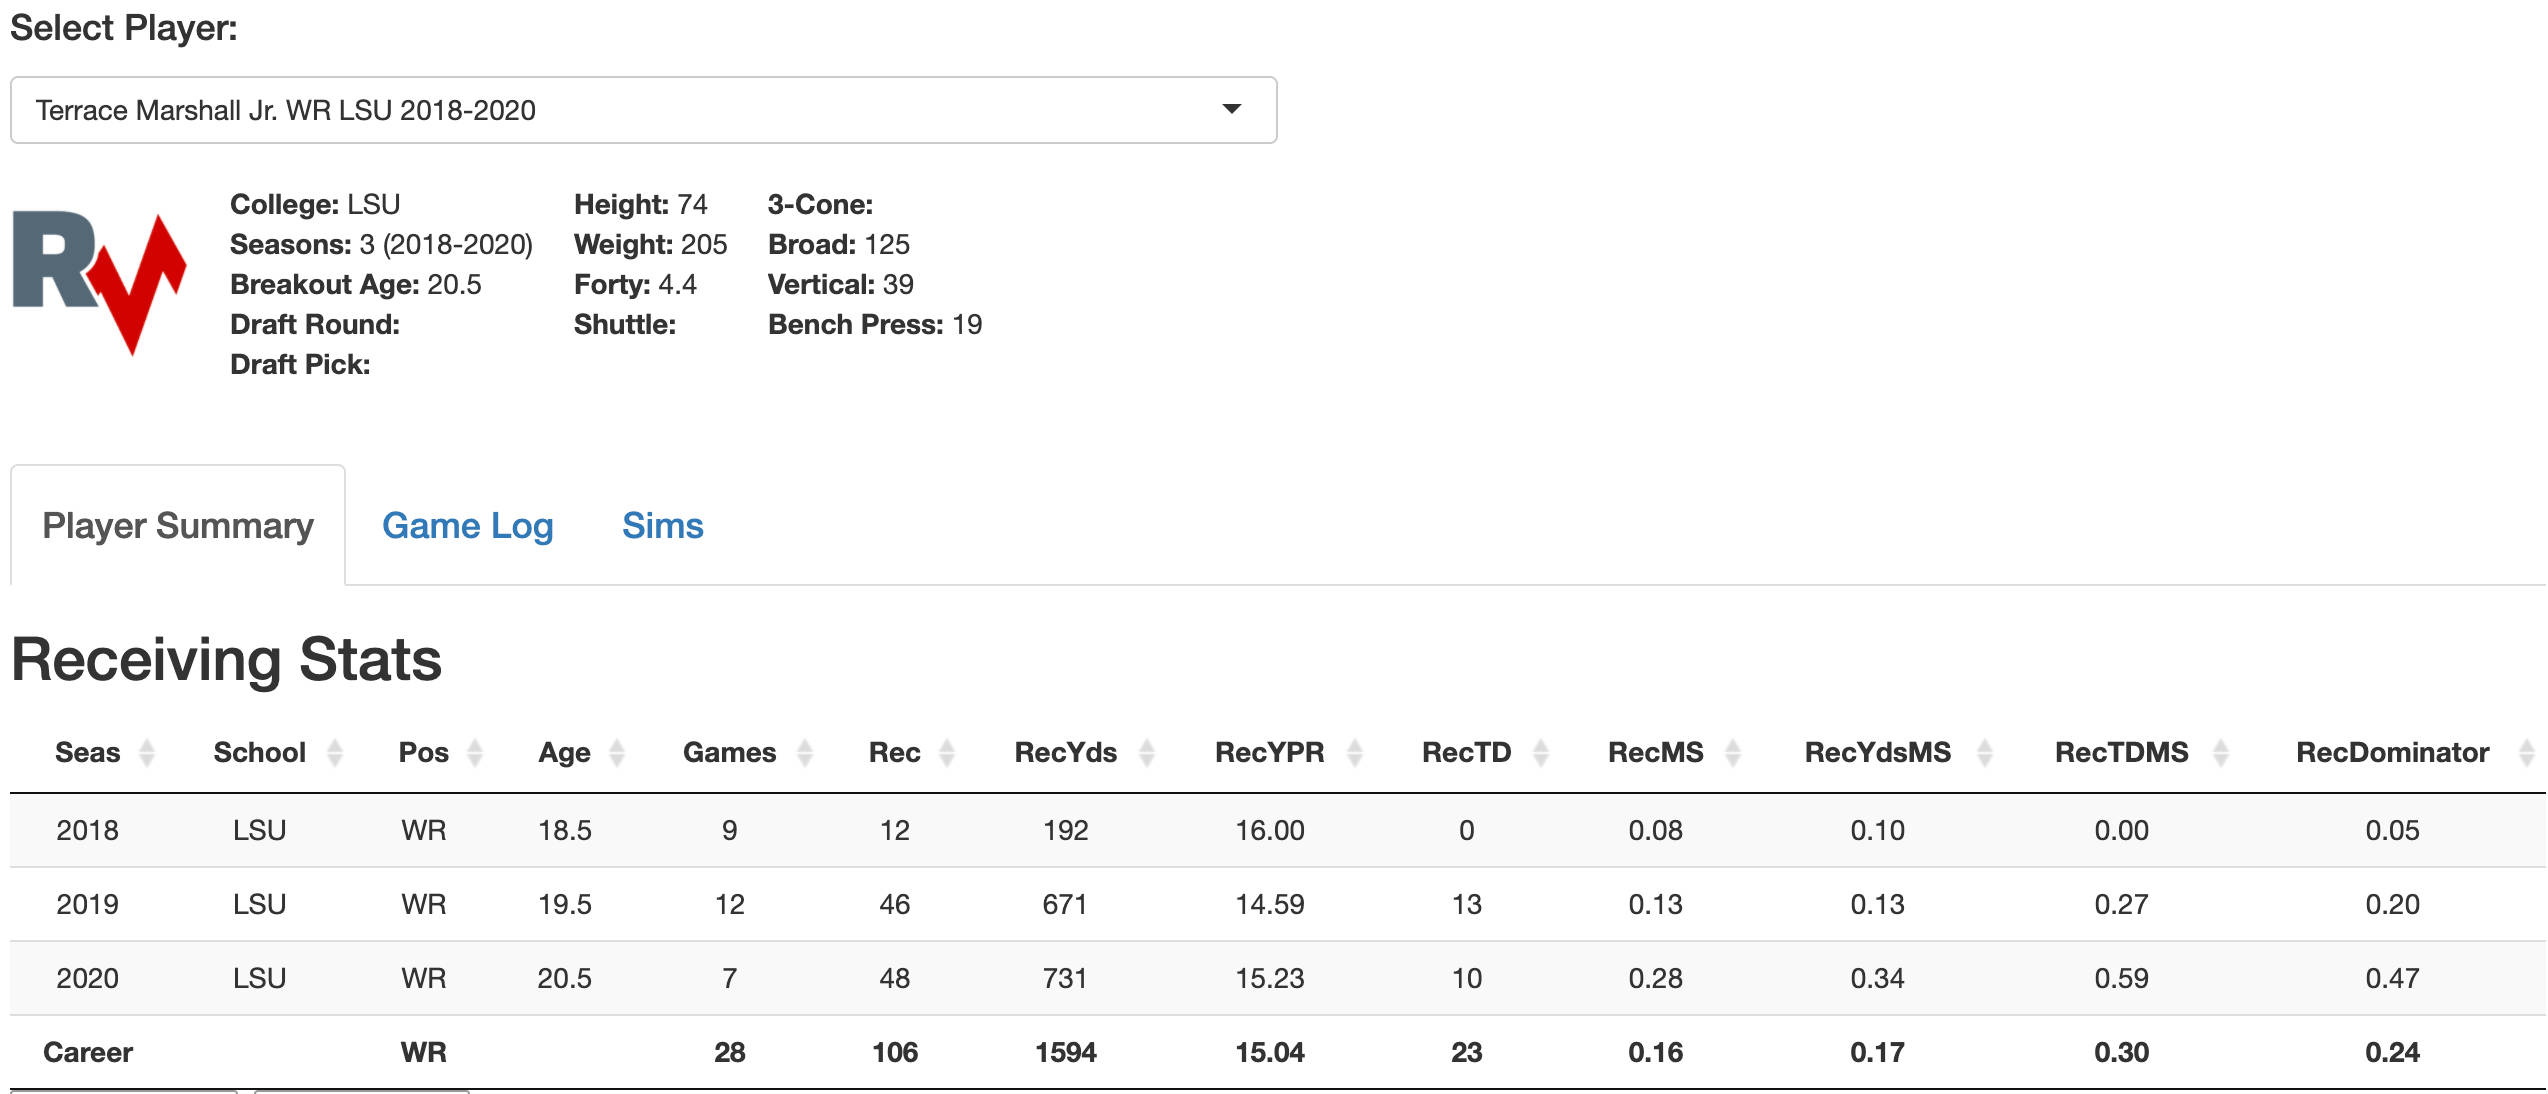
Task: Switch to the Player Summary tab
Action: pos(178,526)
